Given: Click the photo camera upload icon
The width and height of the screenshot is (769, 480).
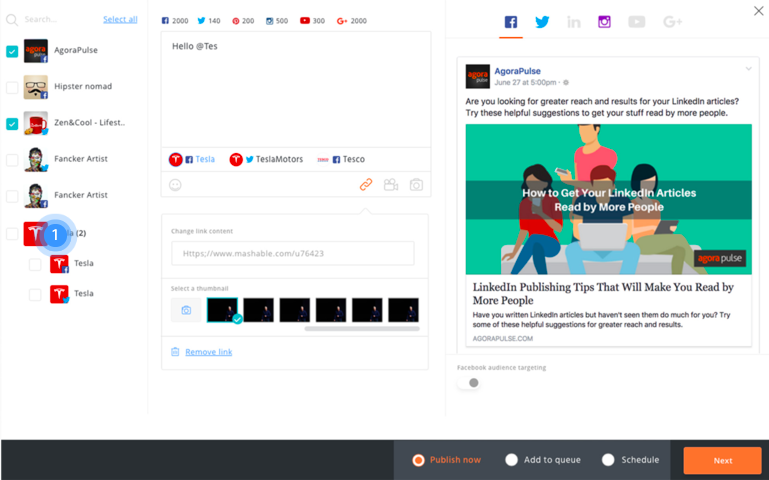Looking at the screenshot, I should tap(416, 185).
